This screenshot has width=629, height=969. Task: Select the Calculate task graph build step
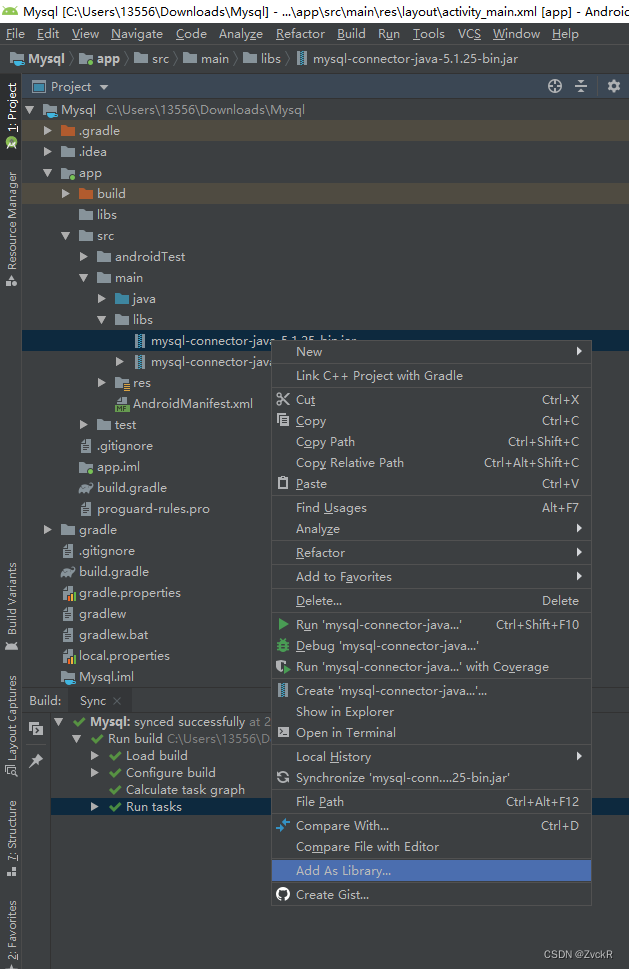click(x=185, y=790)
